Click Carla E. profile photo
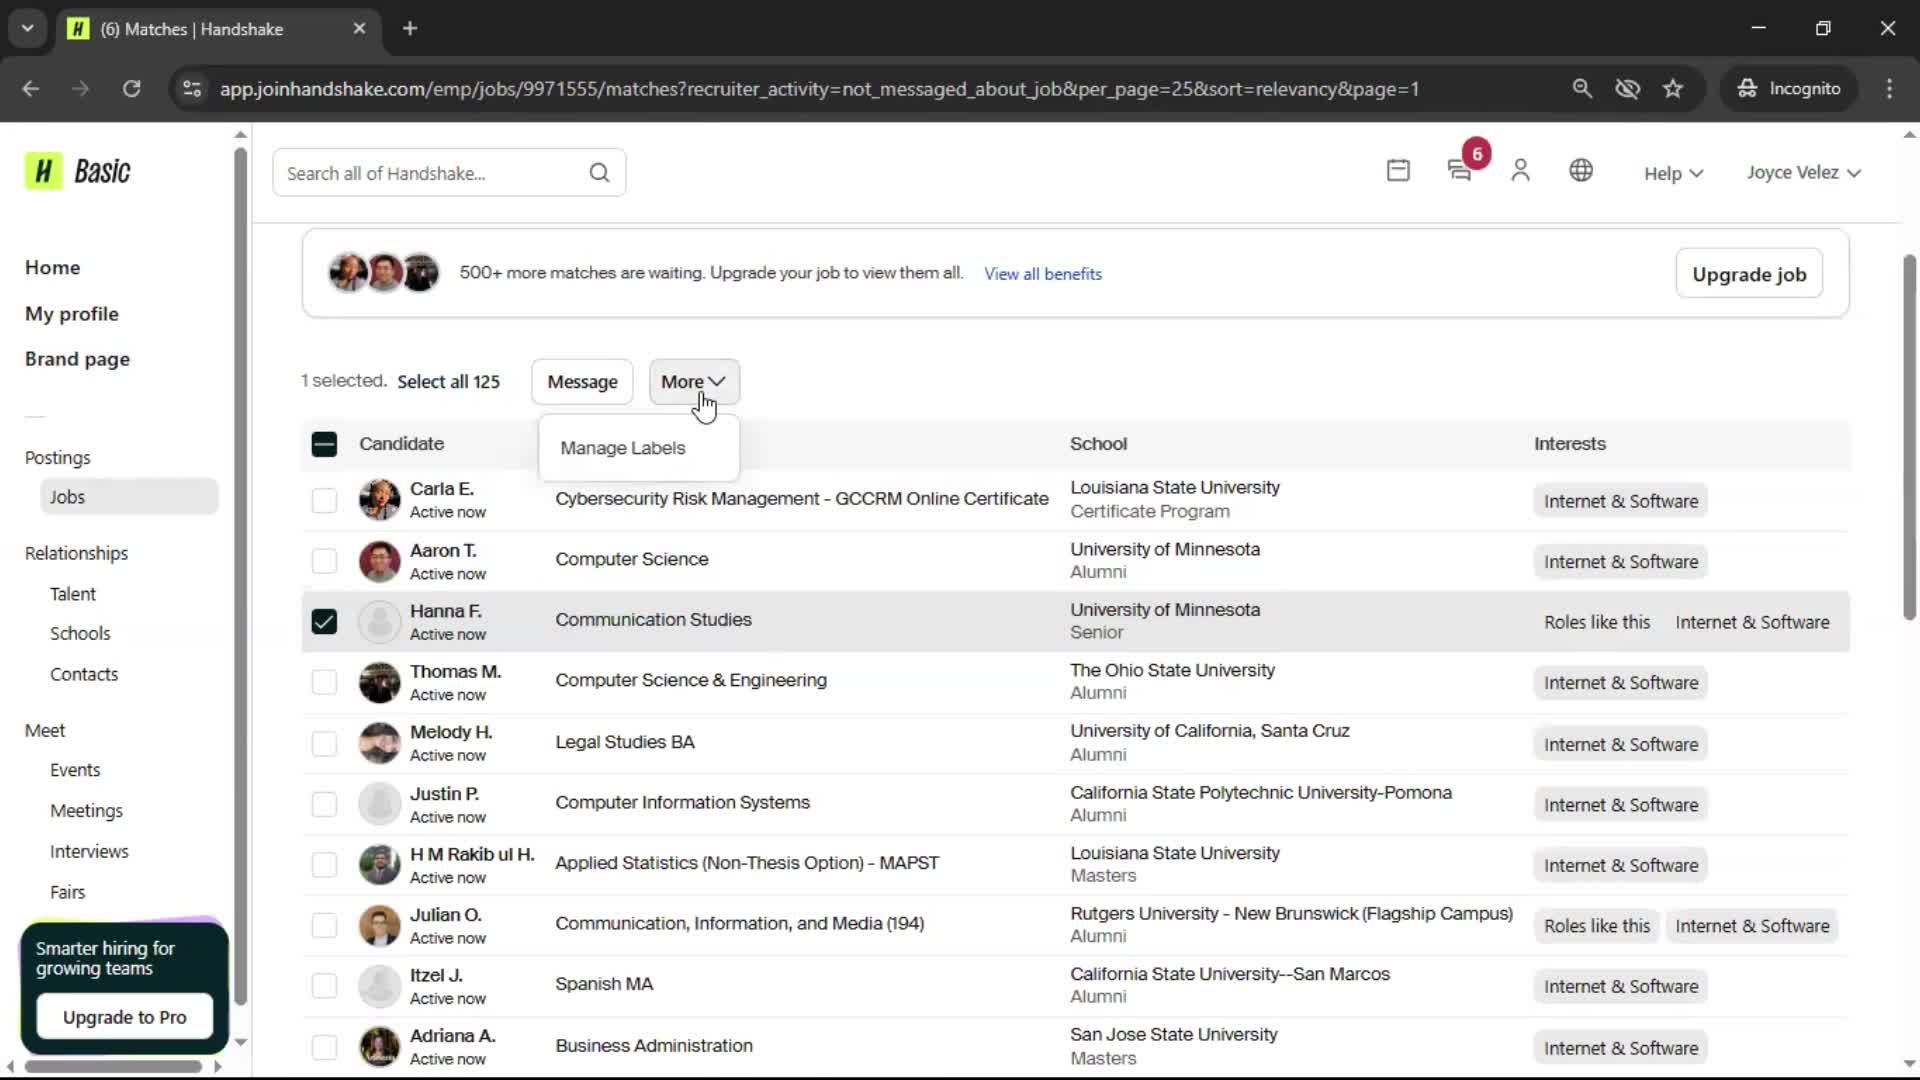Viewport: 1920px width, 1080px height. [x=380, y=500]
